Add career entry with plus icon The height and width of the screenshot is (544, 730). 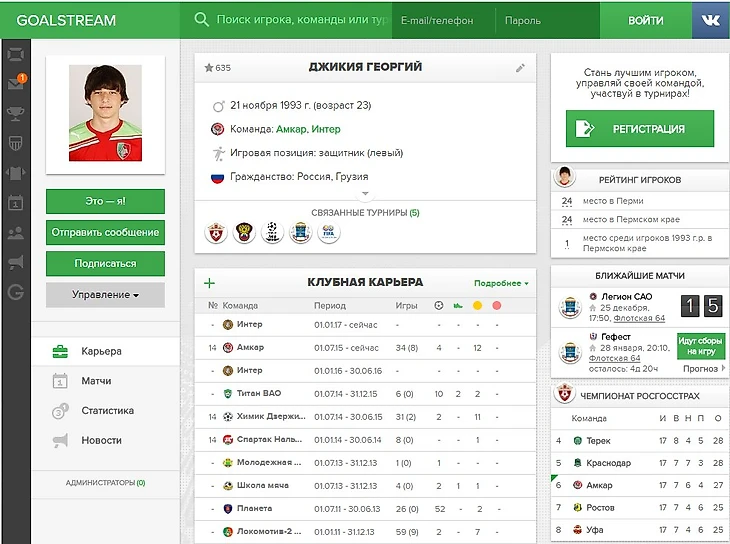point(210,283)
